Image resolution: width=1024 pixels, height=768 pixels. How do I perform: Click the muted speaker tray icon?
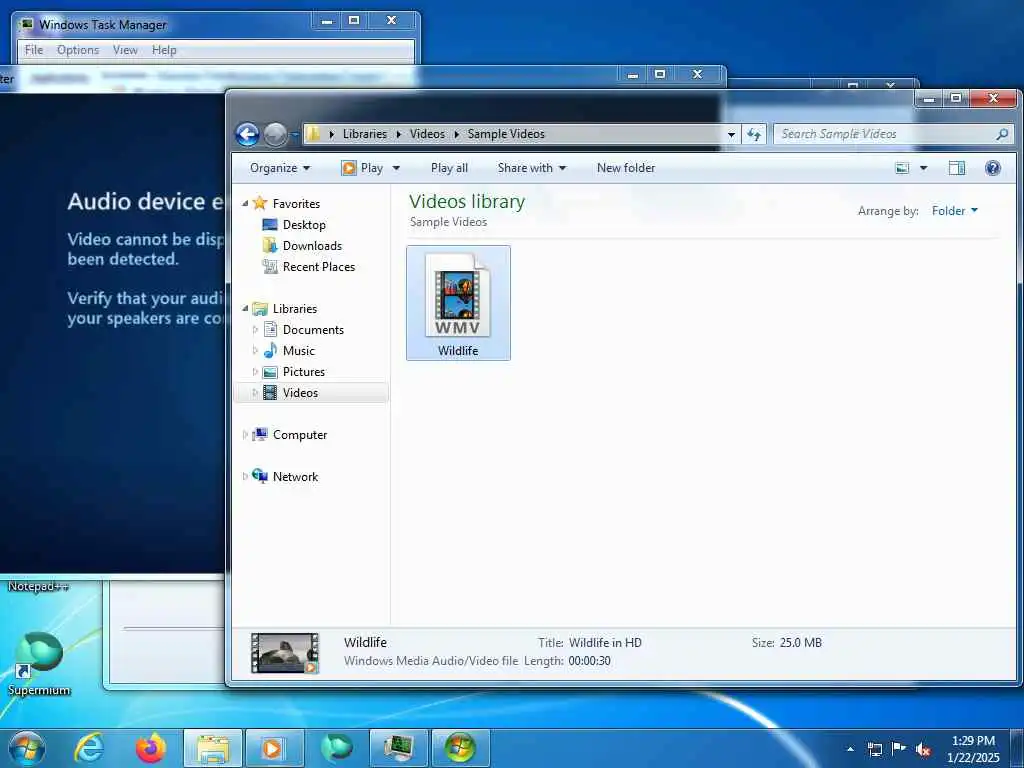point(923,749)
